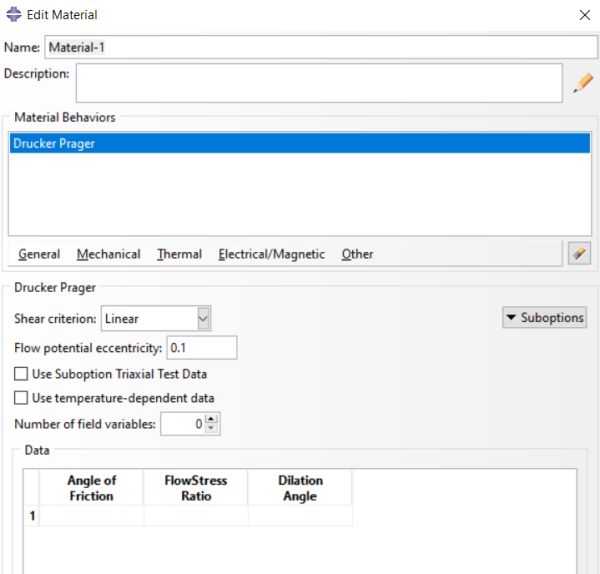Click the material Name input field
This screenshot has height=574, width=600.
(x=320, y=47)
